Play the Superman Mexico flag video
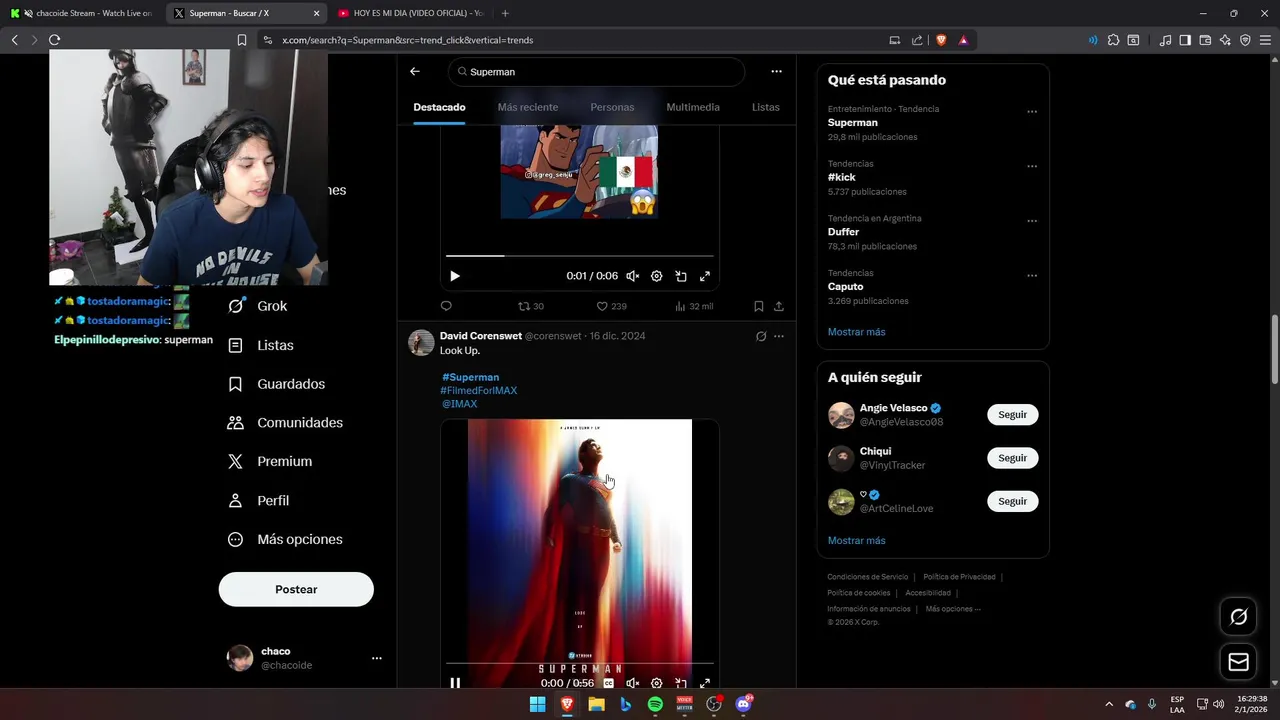Image resolution: width=1280 pixels, height=720 pixels. point(455,276)
